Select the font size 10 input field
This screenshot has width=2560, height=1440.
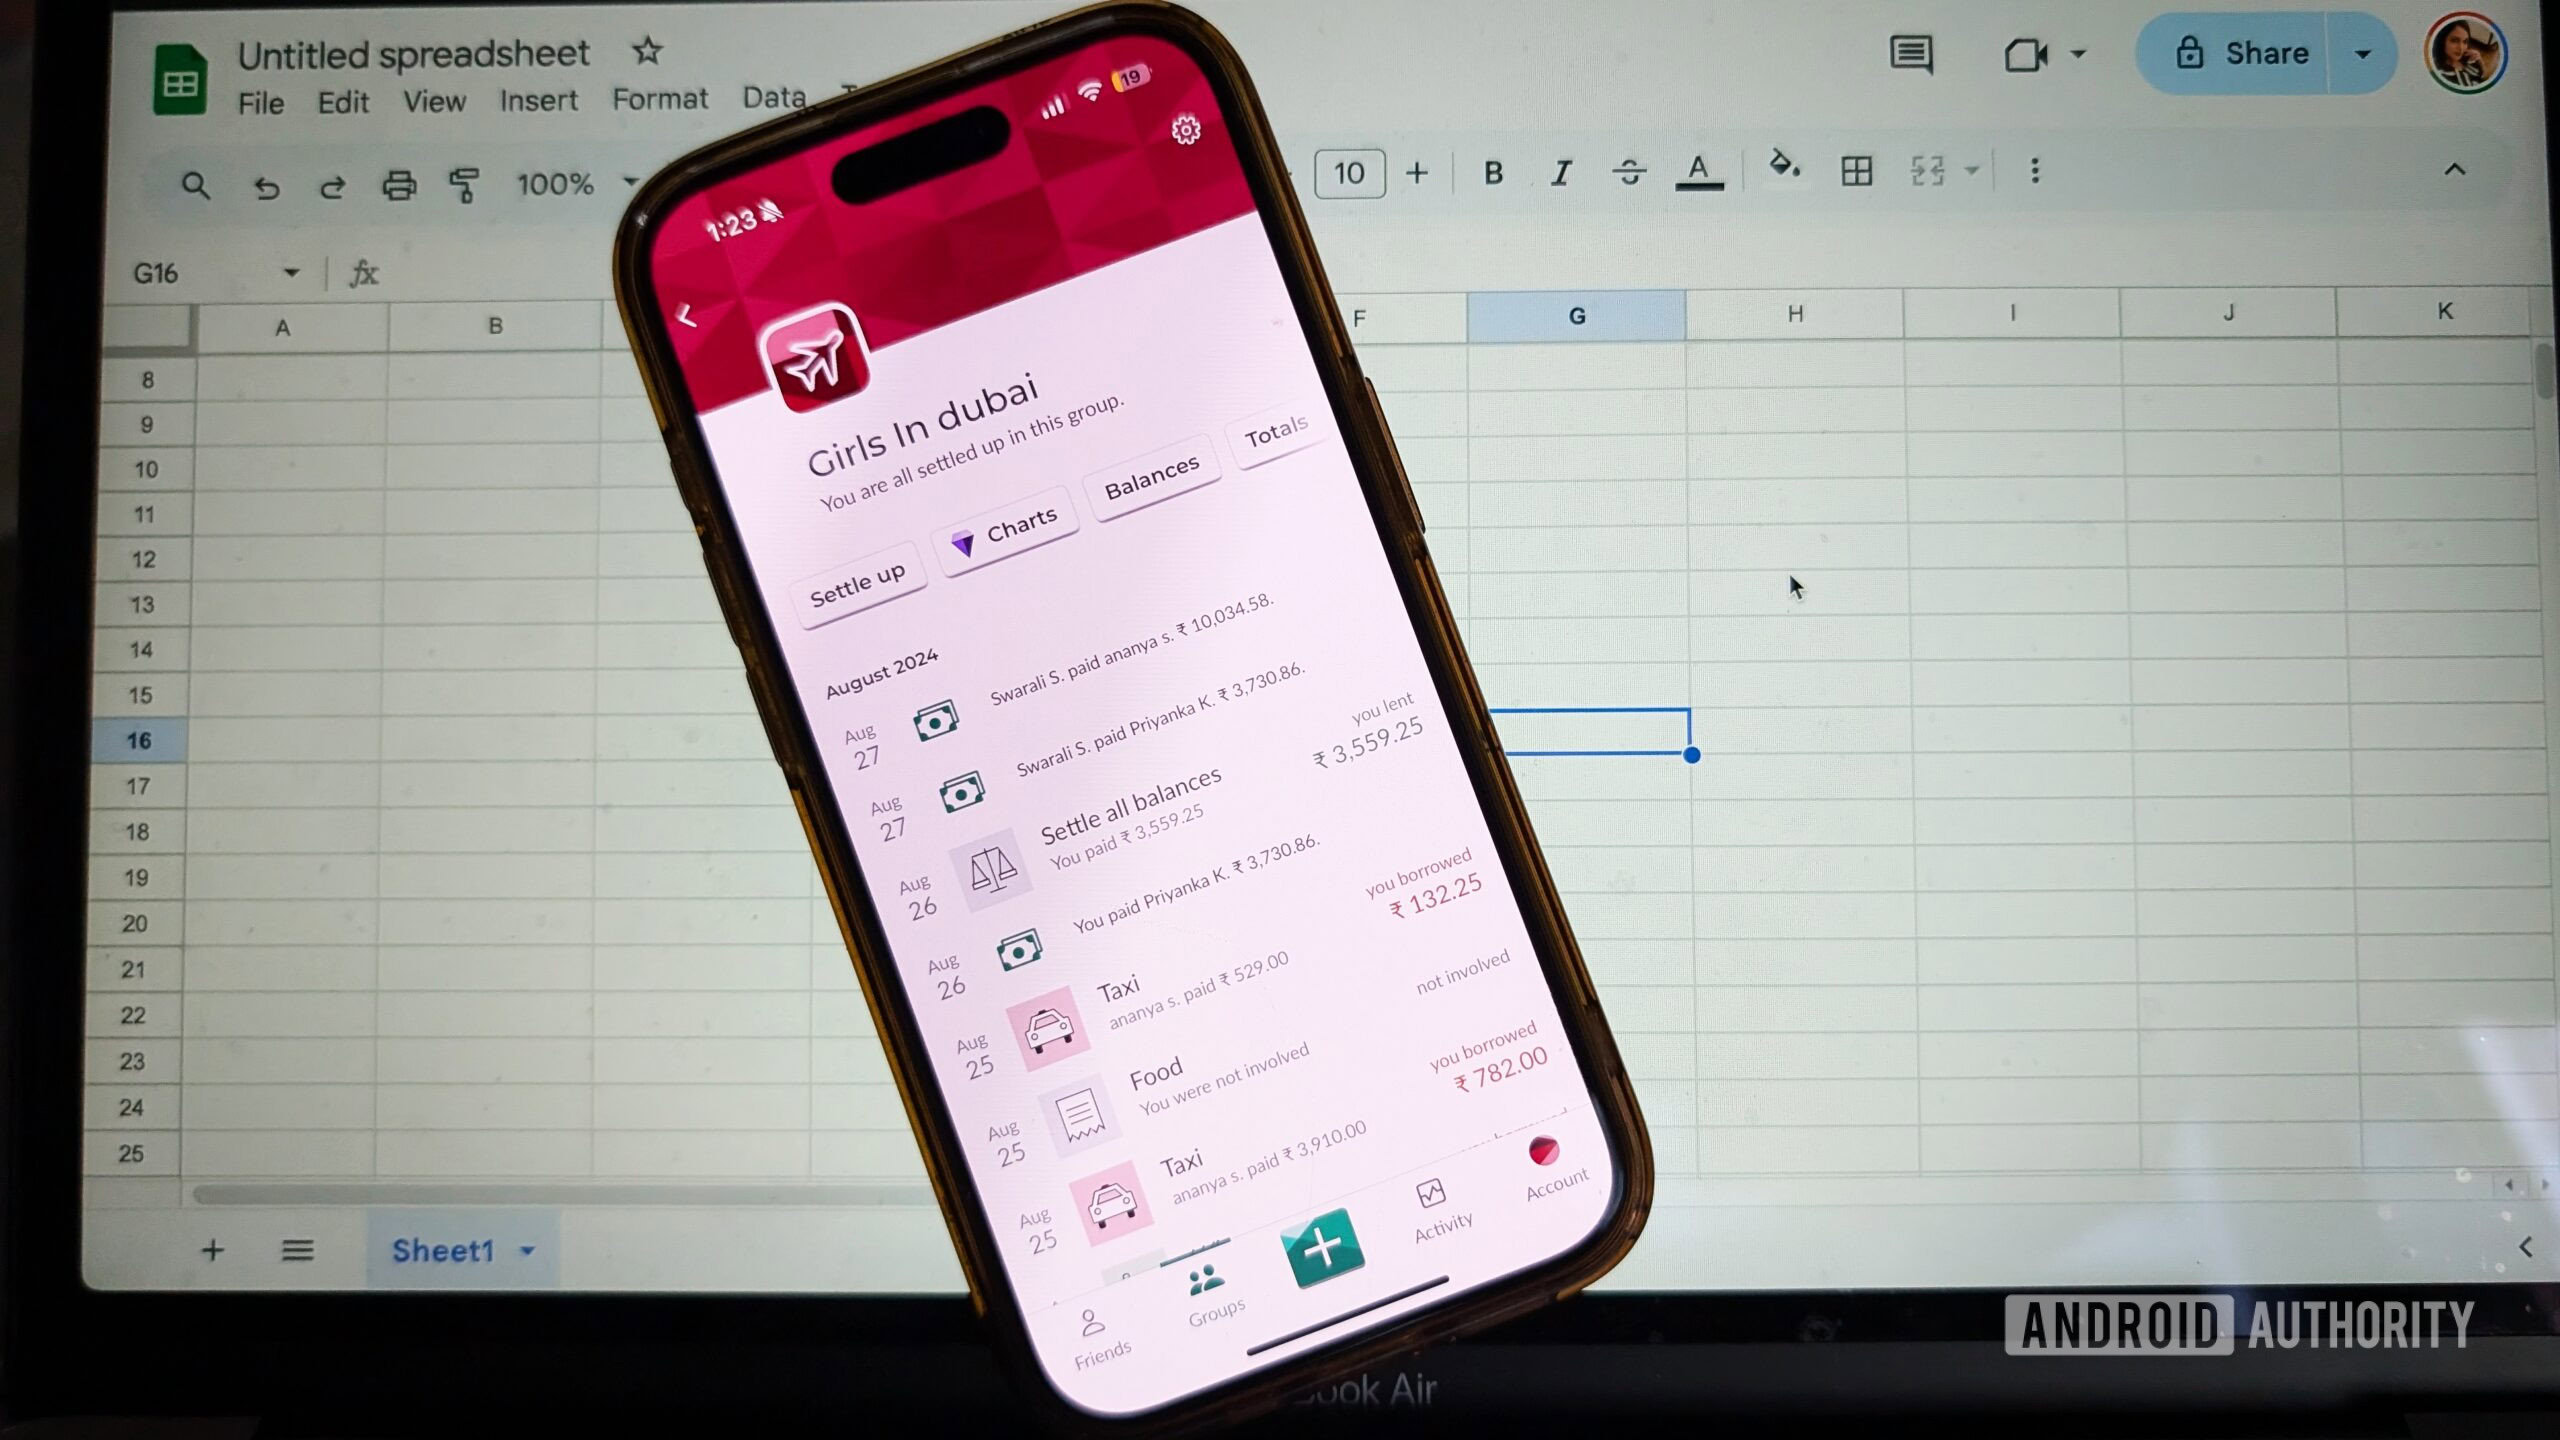click(1347, 172)
